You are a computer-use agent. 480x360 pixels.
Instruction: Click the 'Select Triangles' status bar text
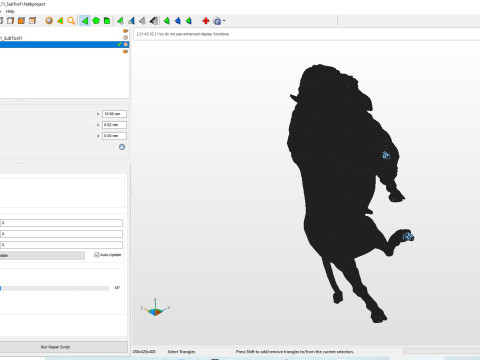[181, 352]
